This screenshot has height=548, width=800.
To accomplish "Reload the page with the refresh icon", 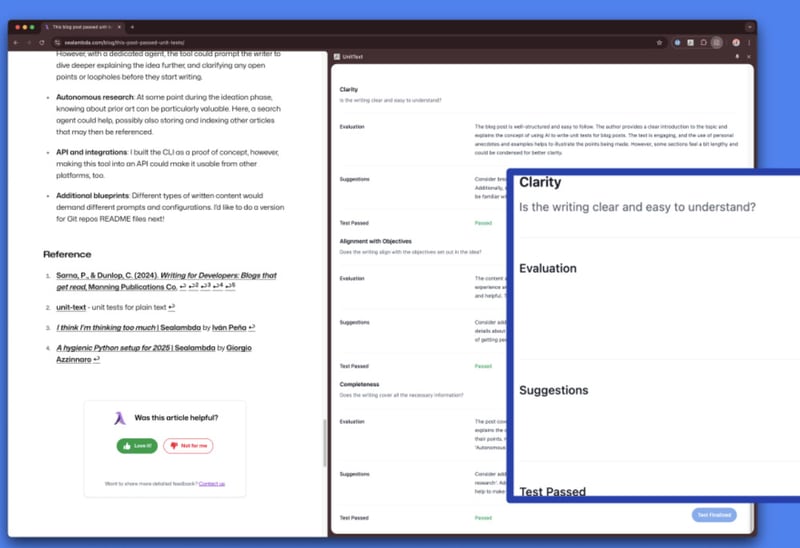I will (41, 43).
